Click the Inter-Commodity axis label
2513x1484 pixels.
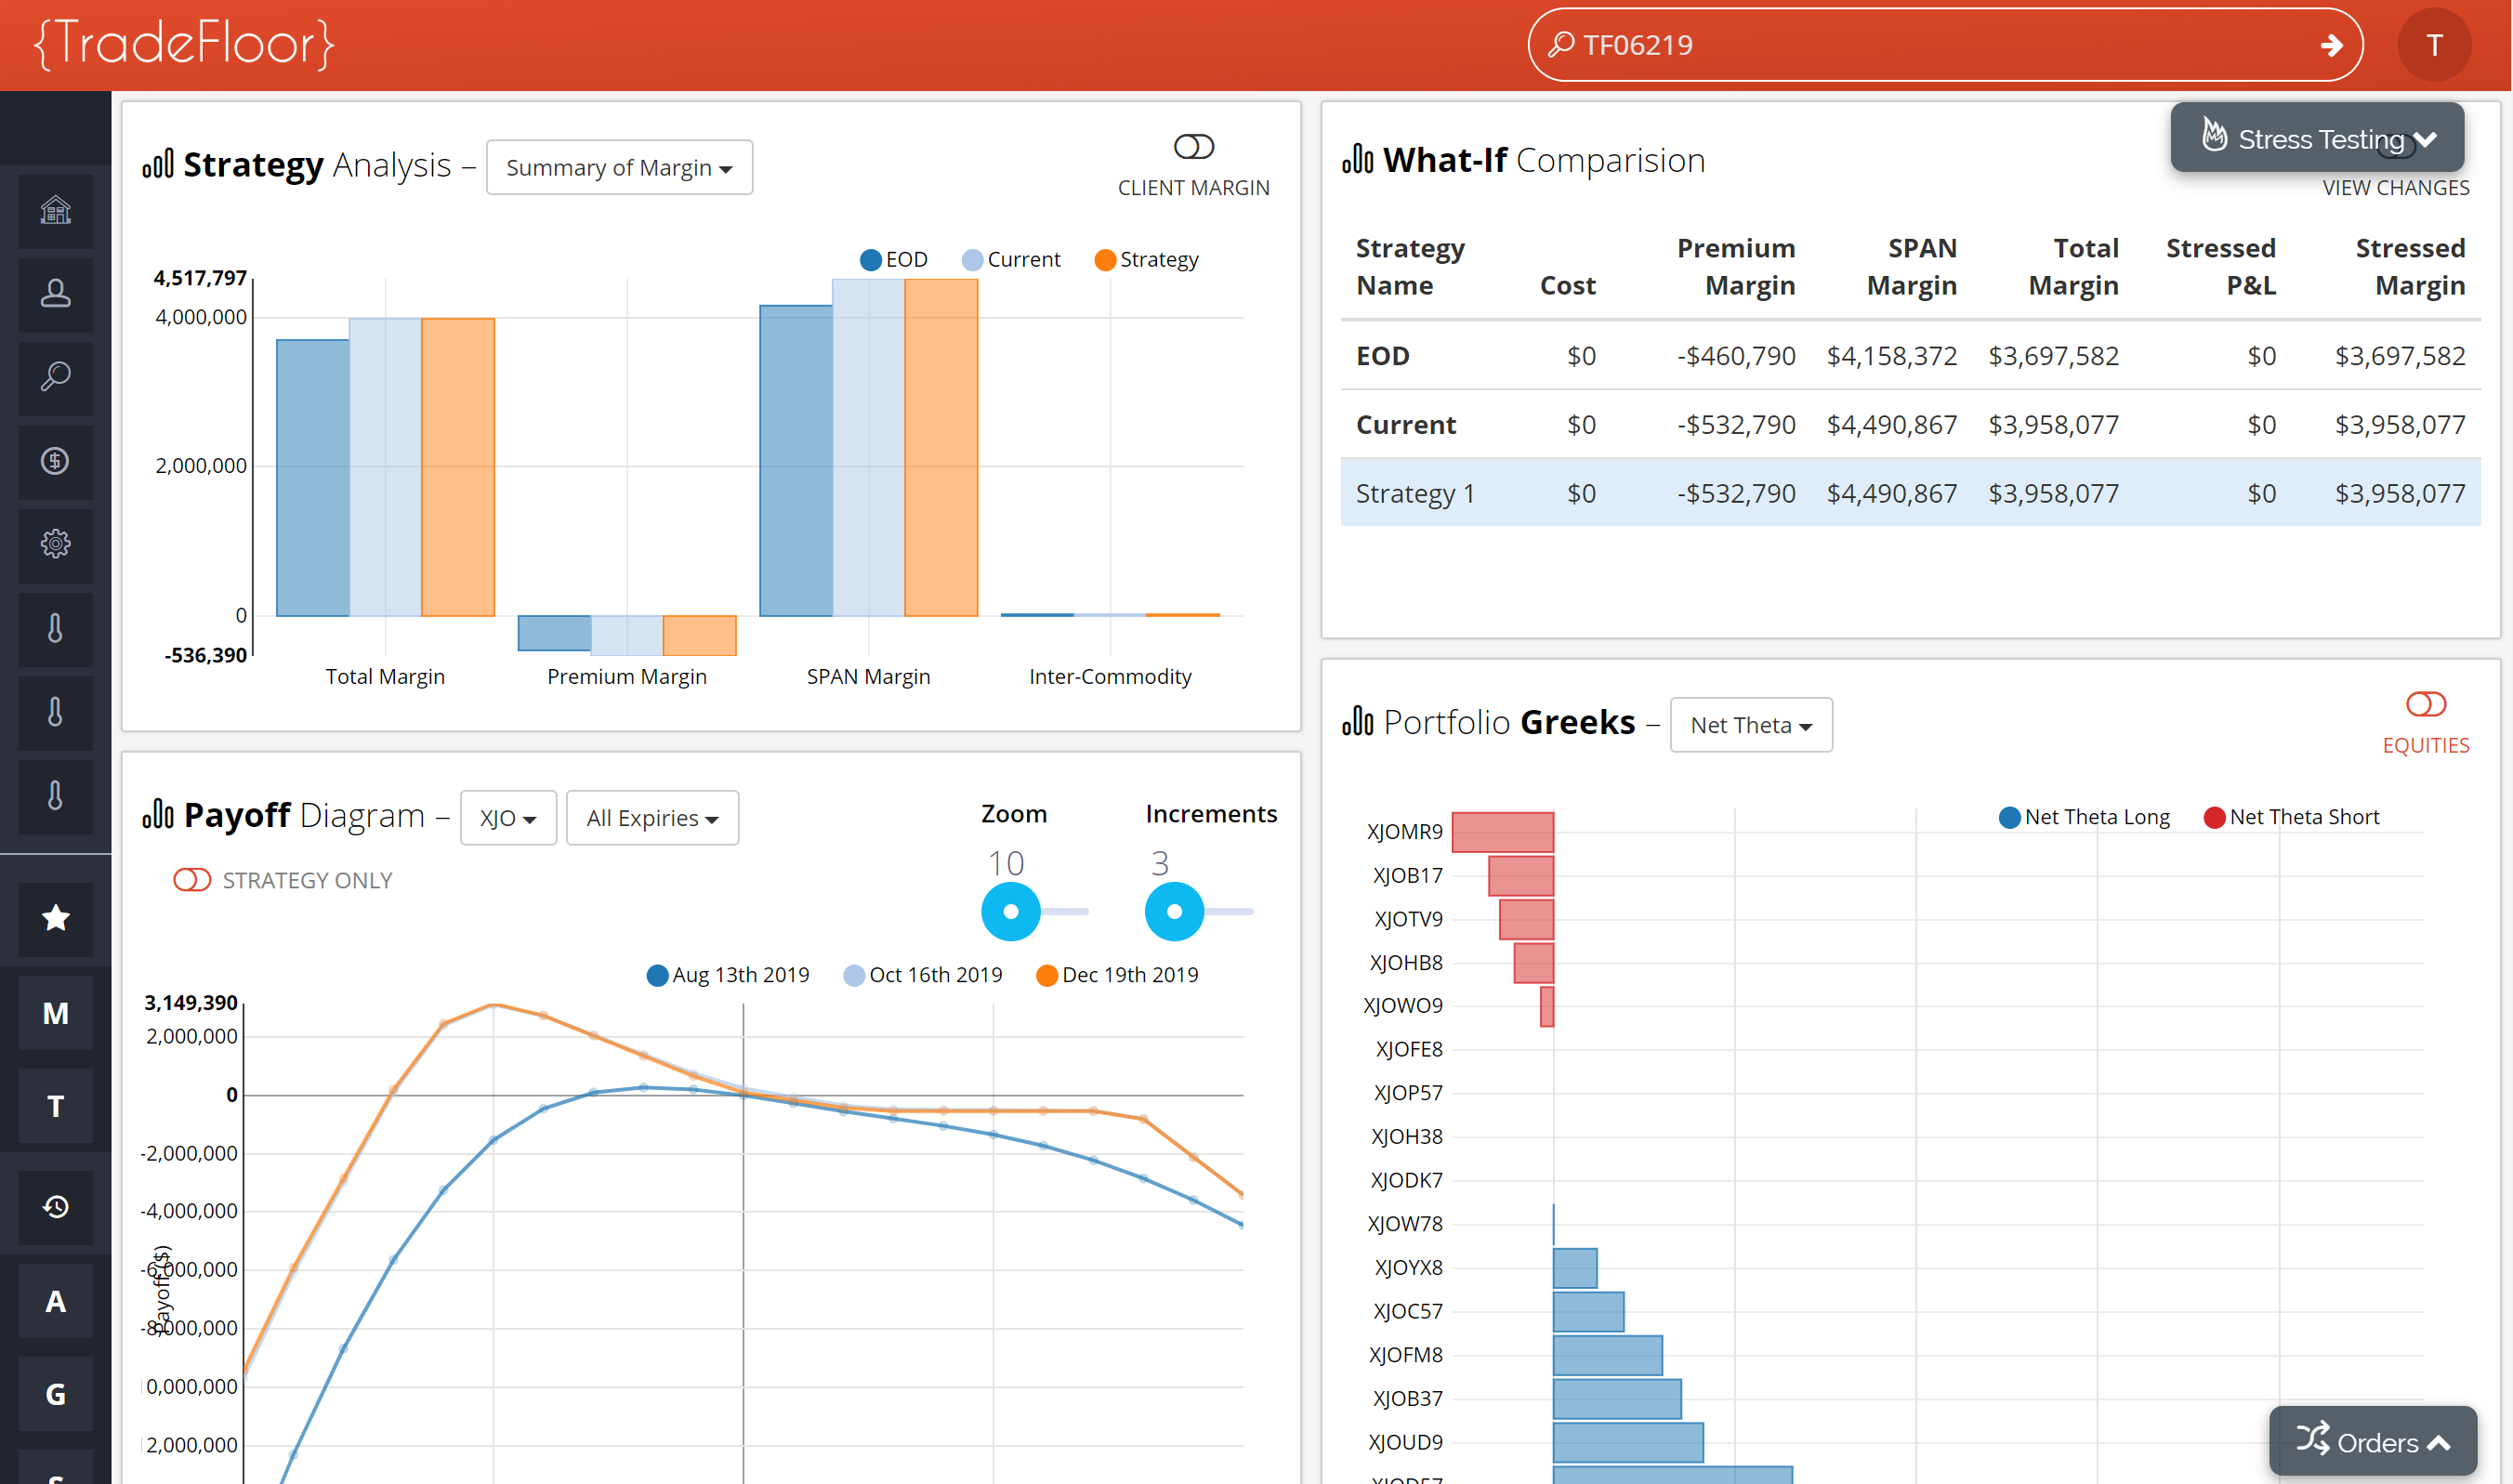[1110, 677]
